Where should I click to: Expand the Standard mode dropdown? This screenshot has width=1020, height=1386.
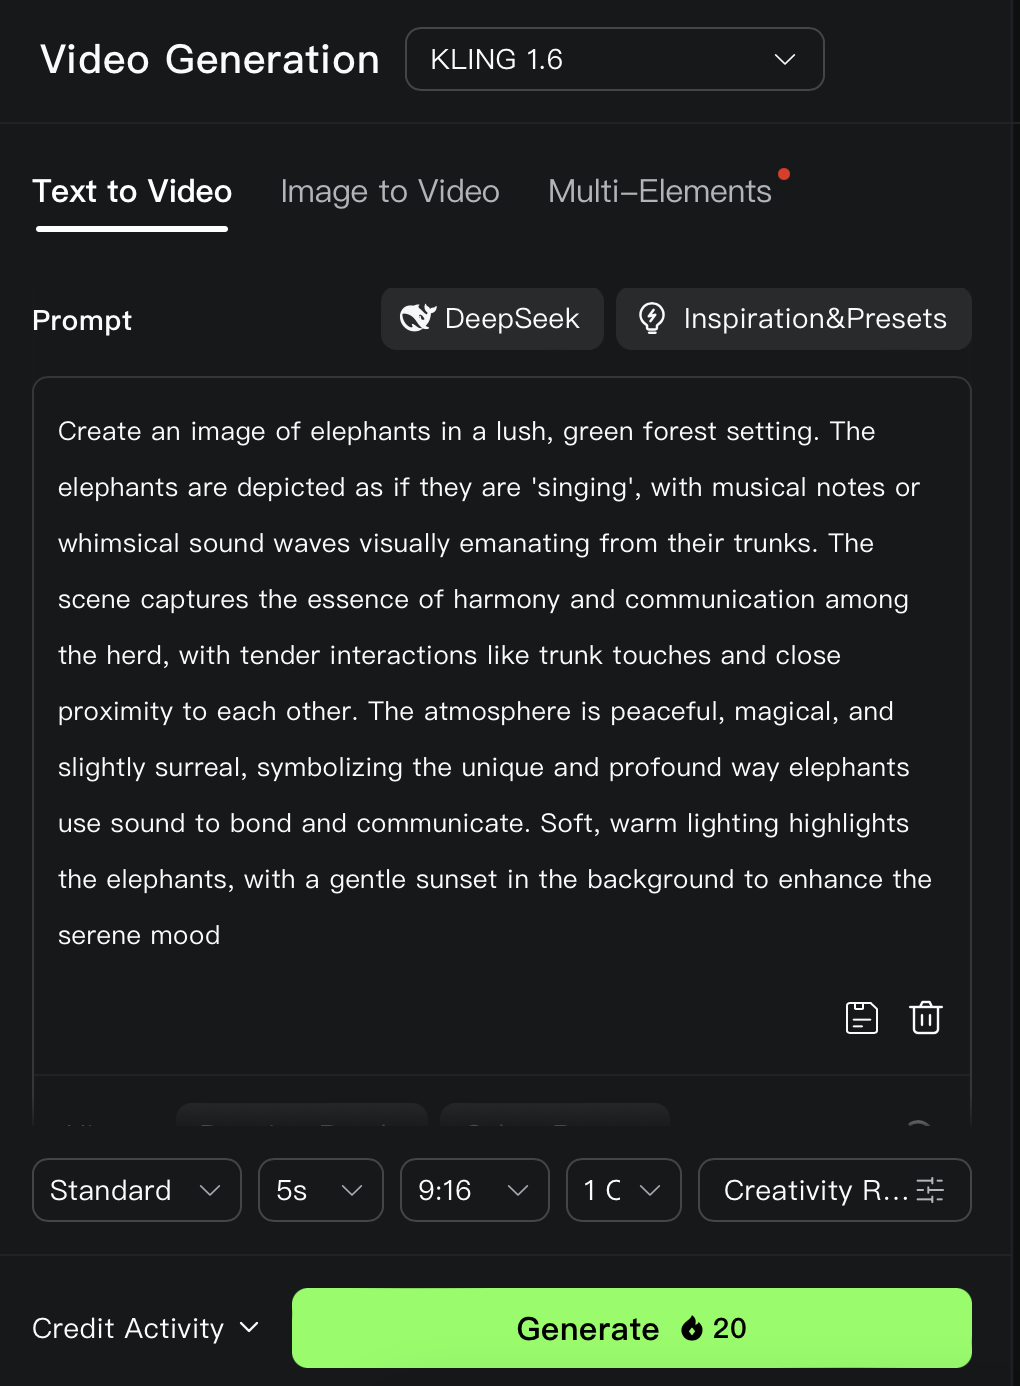137,1190
